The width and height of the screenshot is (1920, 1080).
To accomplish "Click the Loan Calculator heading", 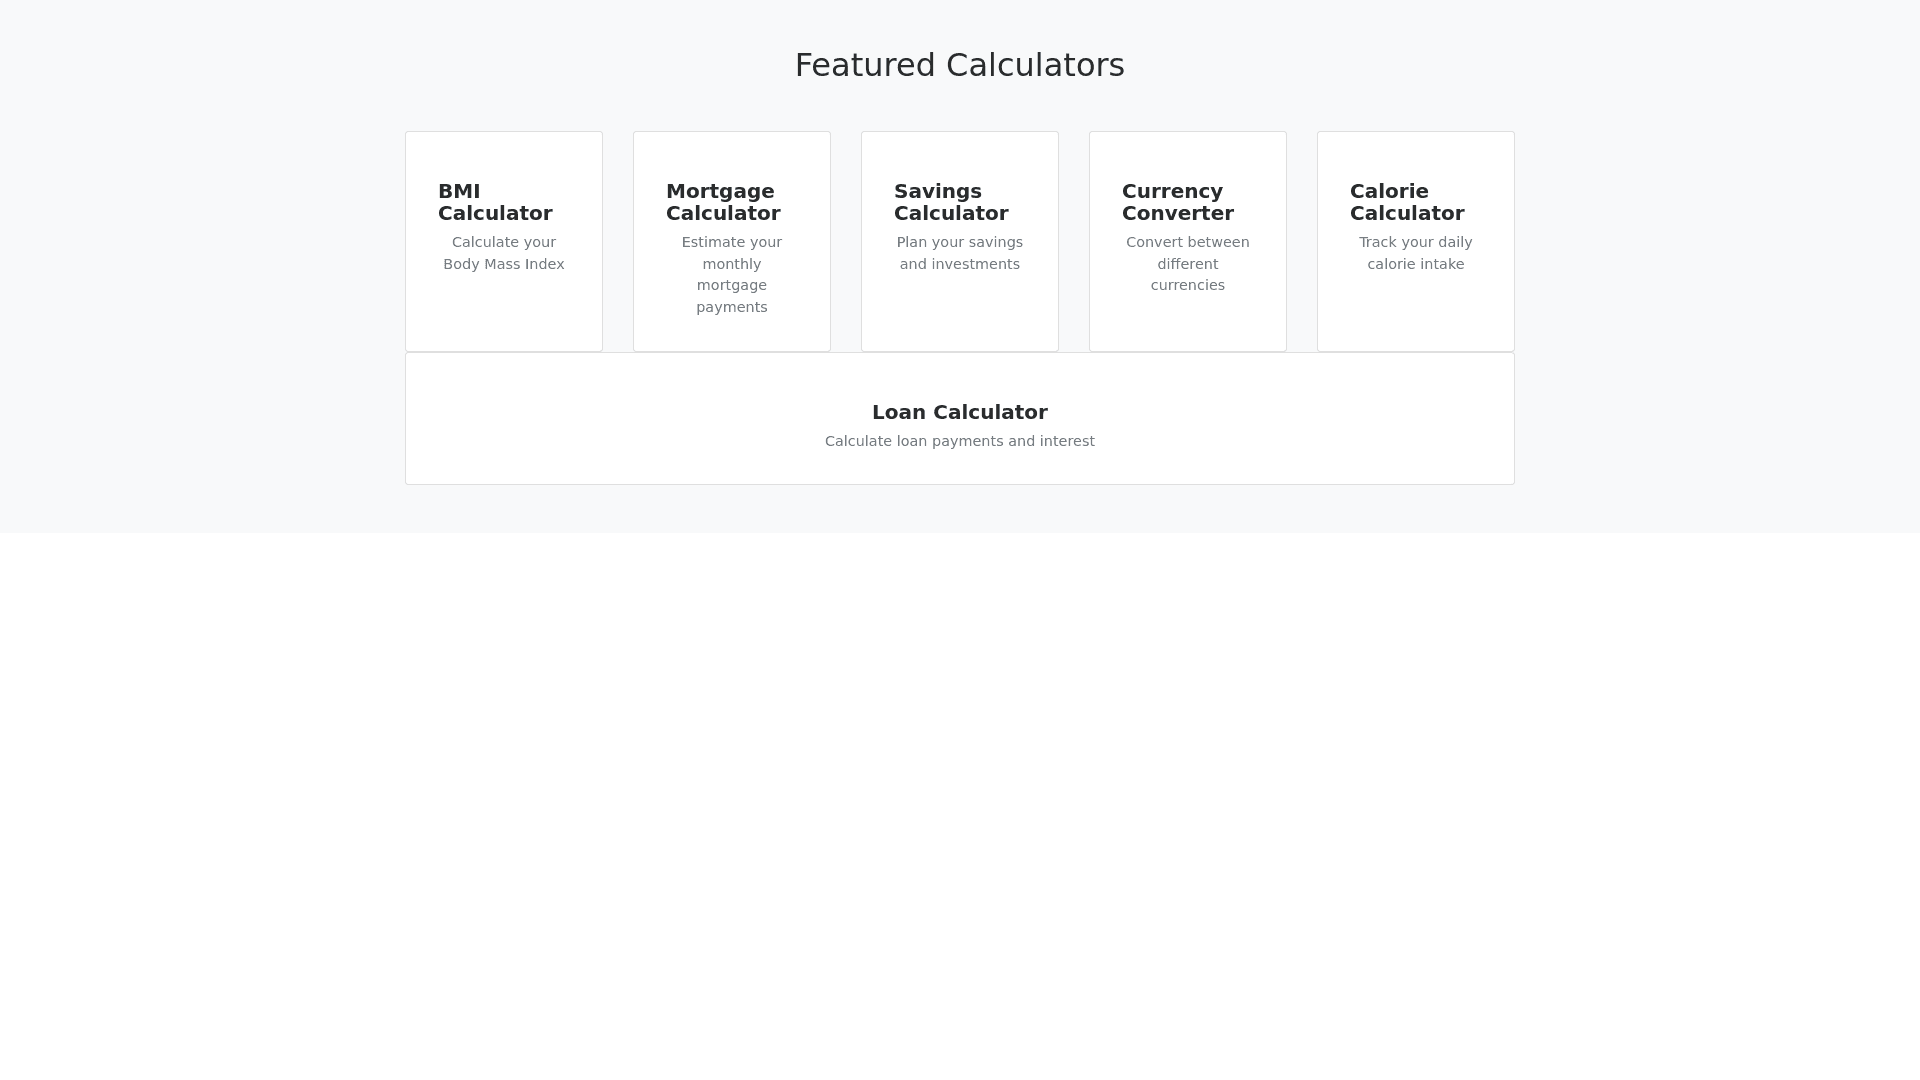I will 959,412.
